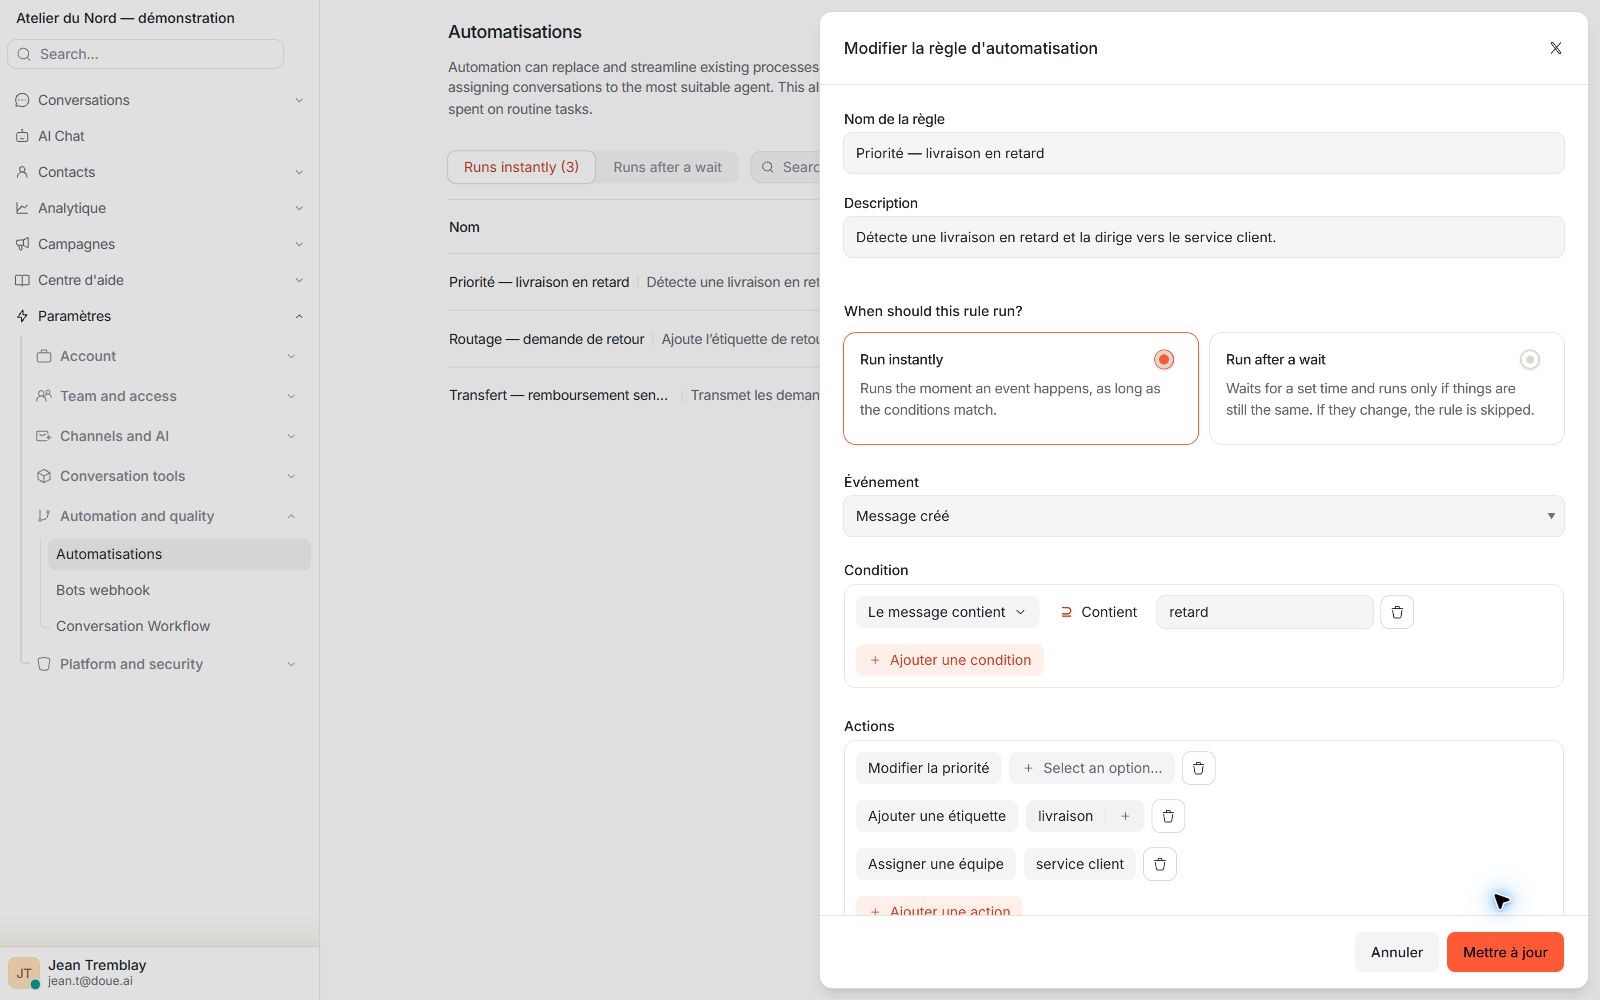Viewport: 1600px width, 1000px height.
Task: Delete the 'retard' condition row
Action: click(1397, 612)
